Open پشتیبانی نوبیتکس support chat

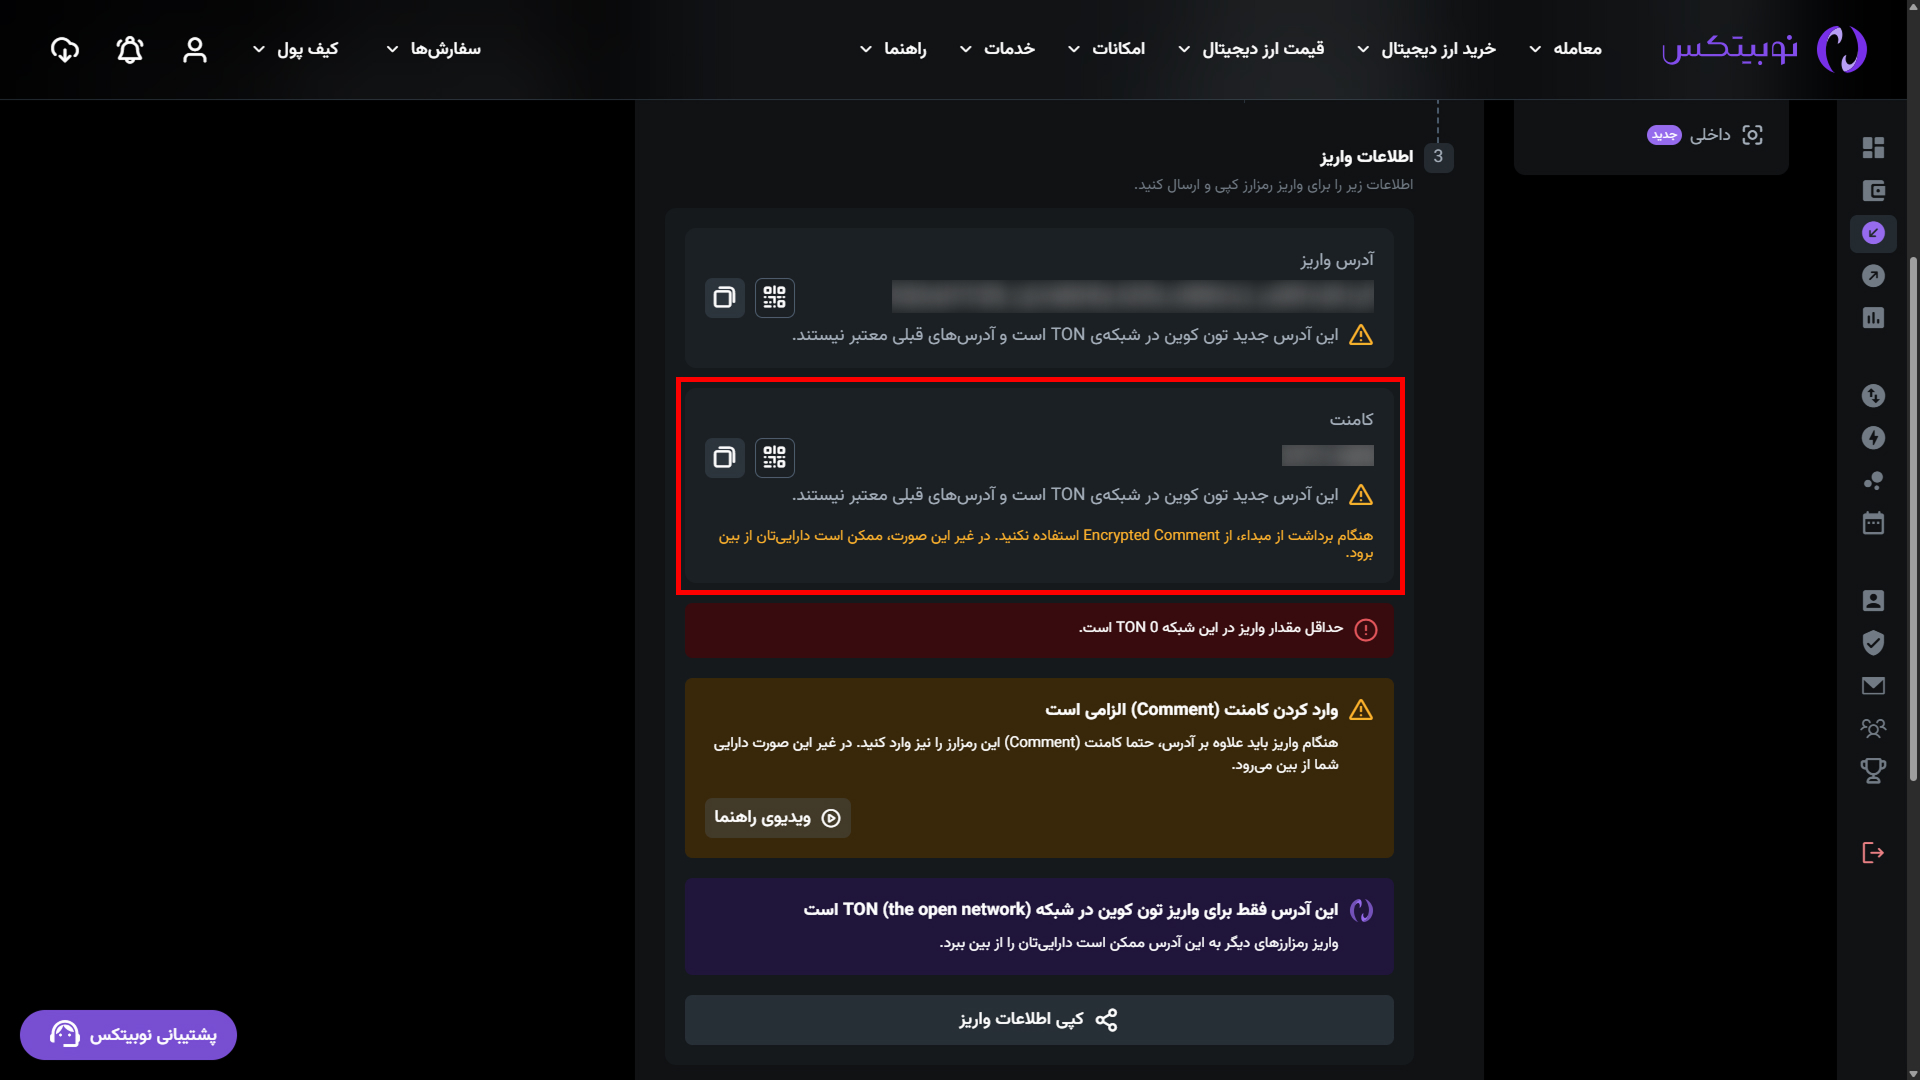(128, 1035)
